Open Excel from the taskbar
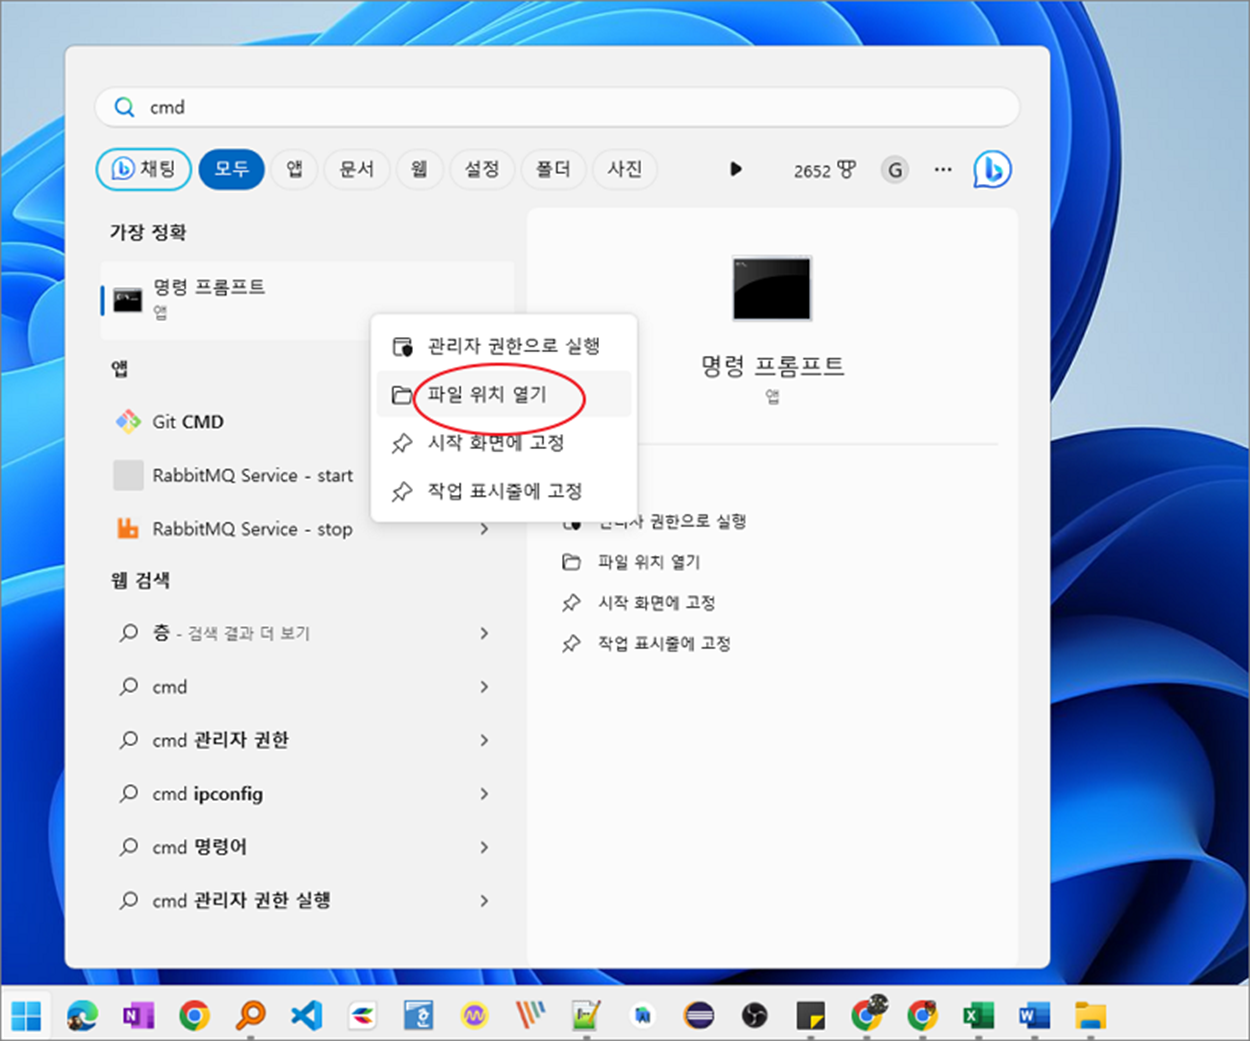Viewport: 1250px width, 1041px height. tap(978, 1016)
